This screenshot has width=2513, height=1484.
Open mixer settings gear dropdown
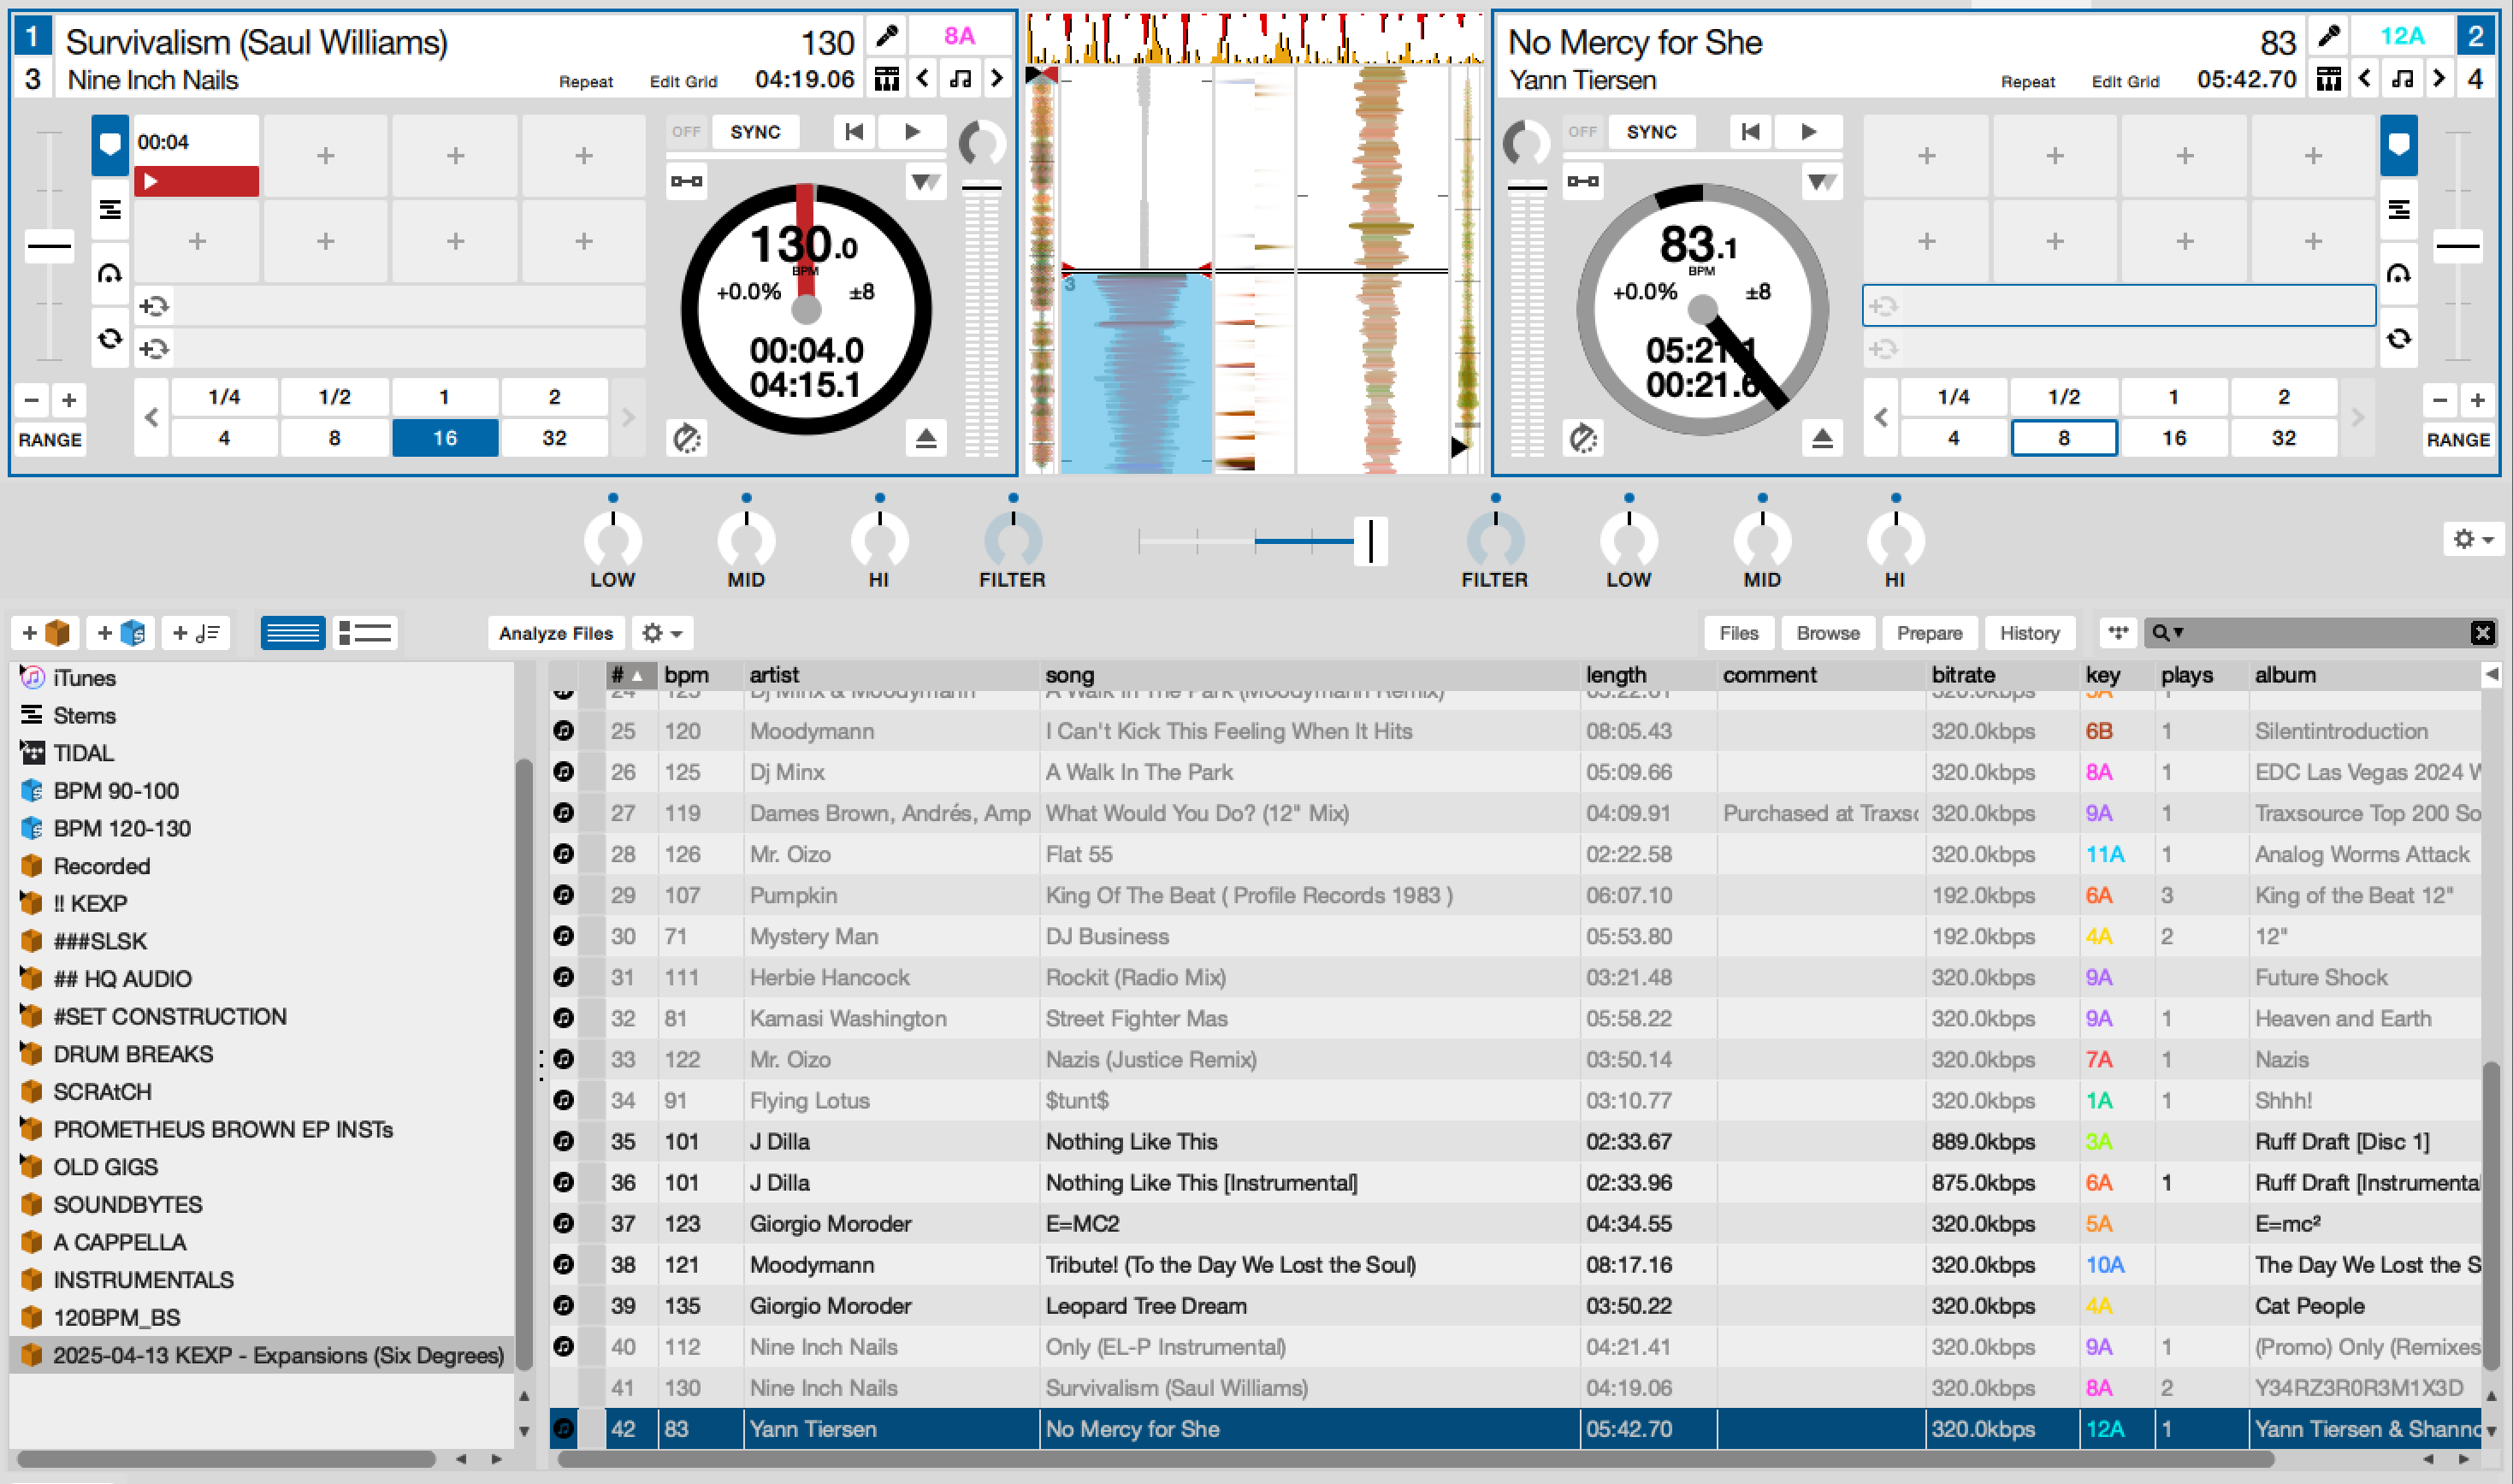tap(2473, 539)
